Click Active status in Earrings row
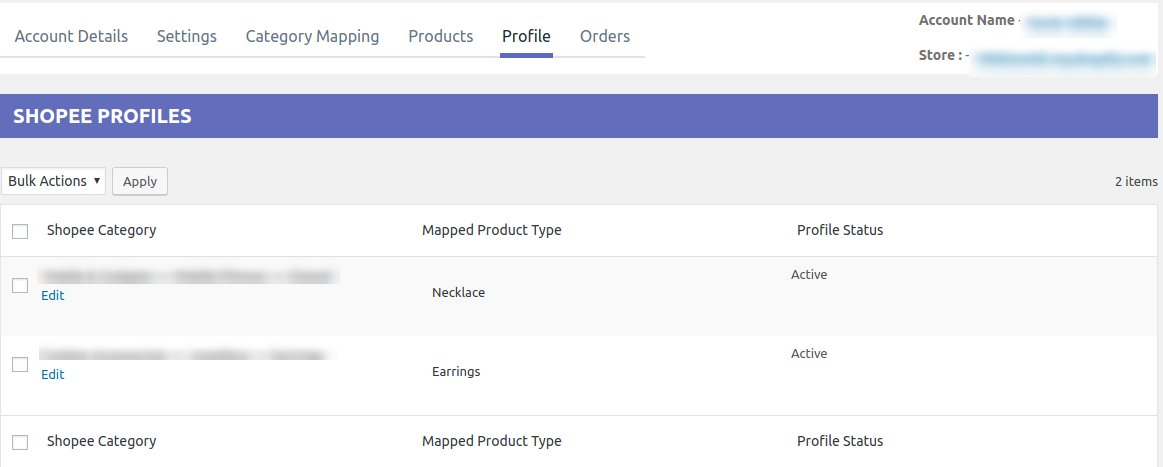This screenshot has width=1163, height=467. pos(809,354)
